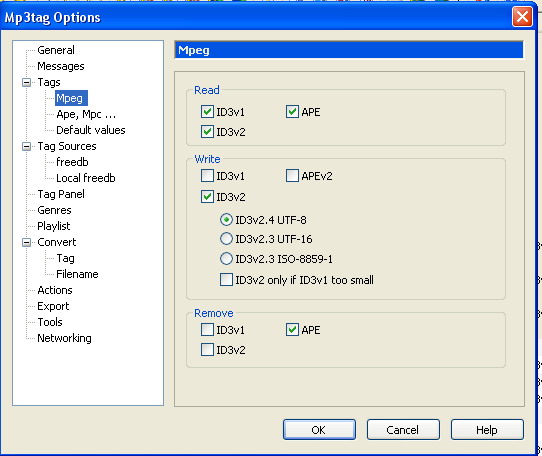Viewport: 542px width, 456px height.
Task: Collapse the Tags tree node
Action: [x=26, y=83]
